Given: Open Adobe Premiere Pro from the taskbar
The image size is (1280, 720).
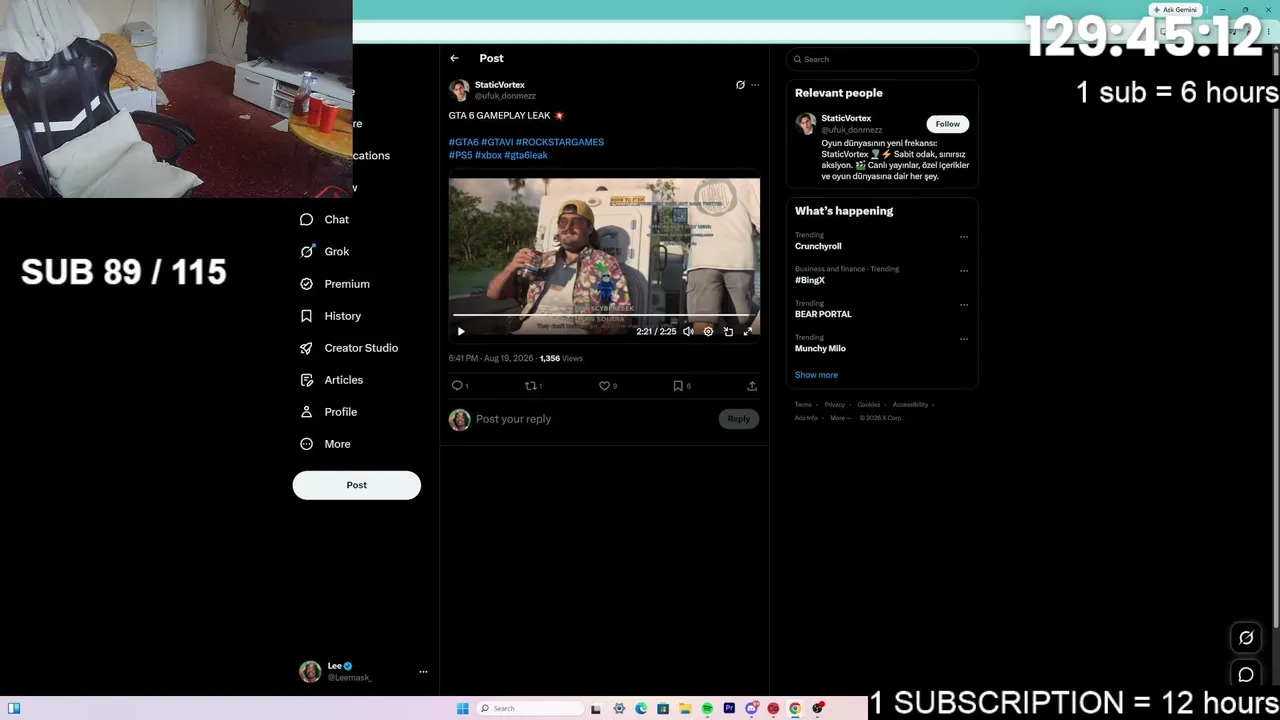Looking at the screenshot, I should (x=729, y=709).
